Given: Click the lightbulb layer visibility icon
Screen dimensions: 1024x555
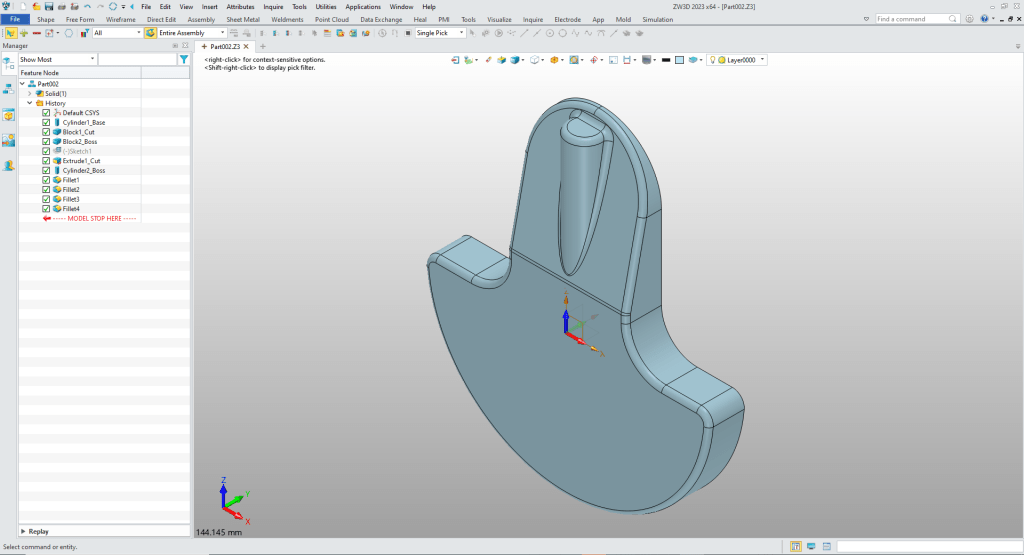Looking at the screenshot, I should (x=713, y=60).
